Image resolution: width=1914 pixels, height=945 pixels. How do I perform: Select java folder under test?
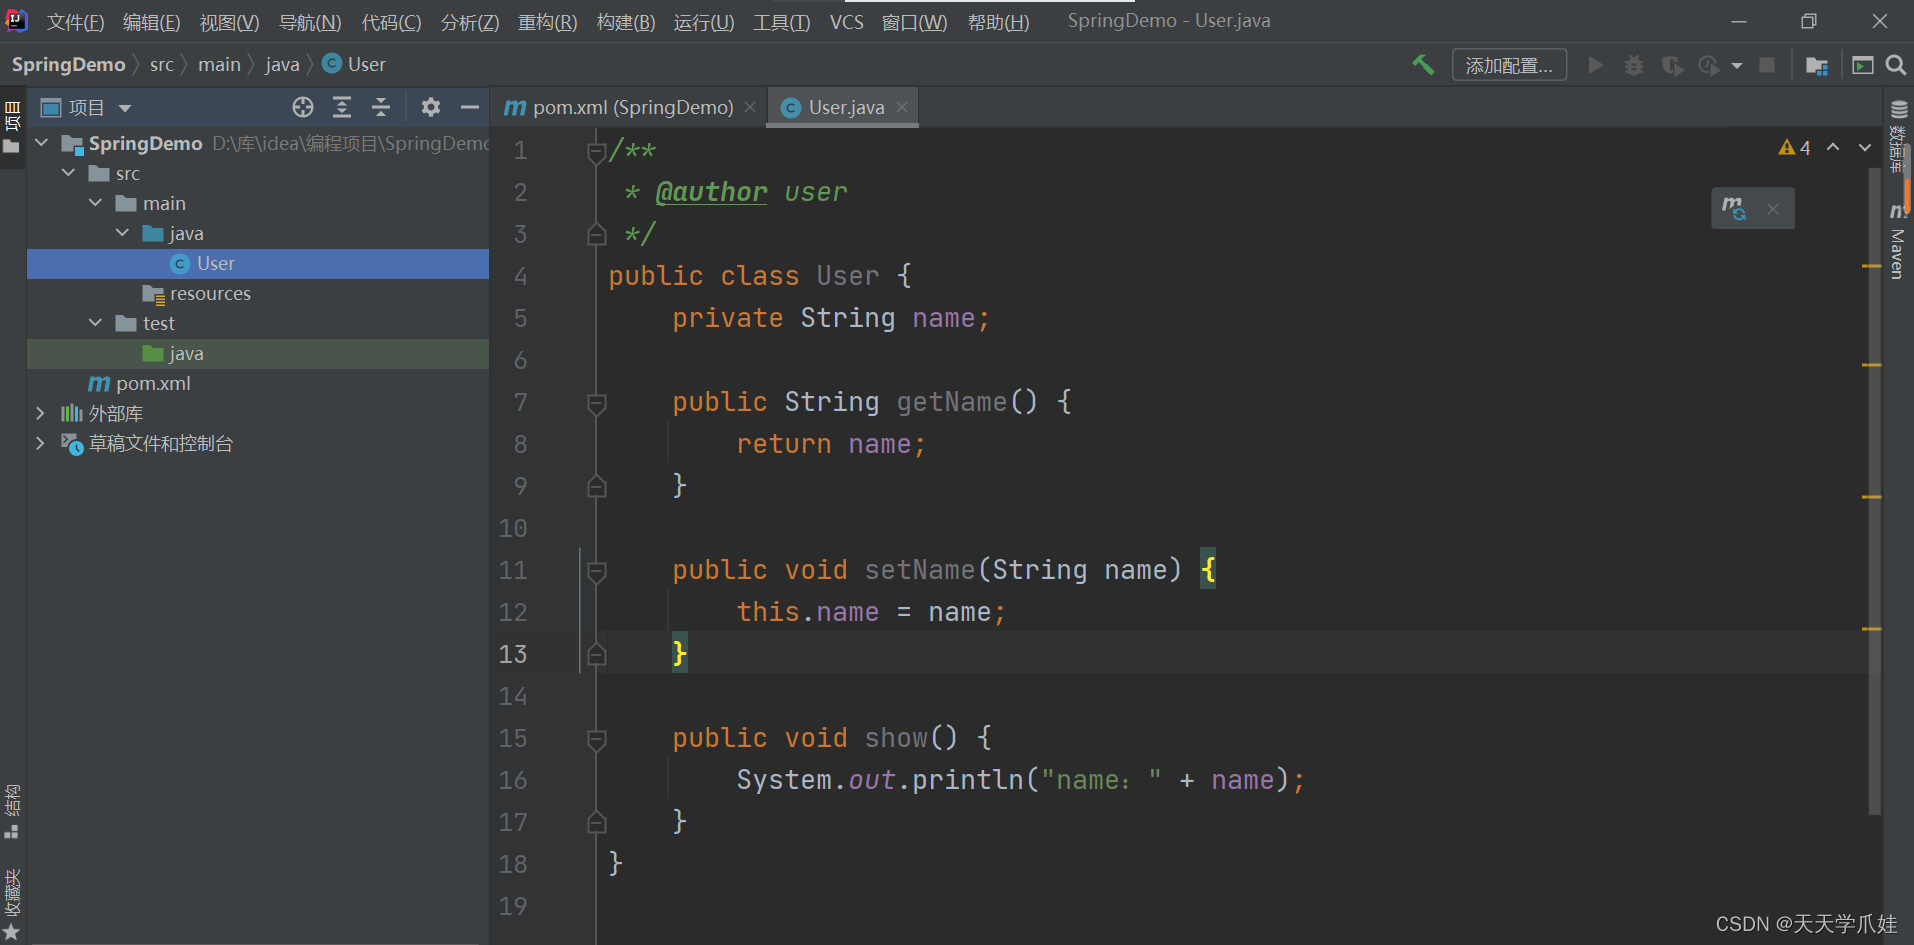point(258,354)
